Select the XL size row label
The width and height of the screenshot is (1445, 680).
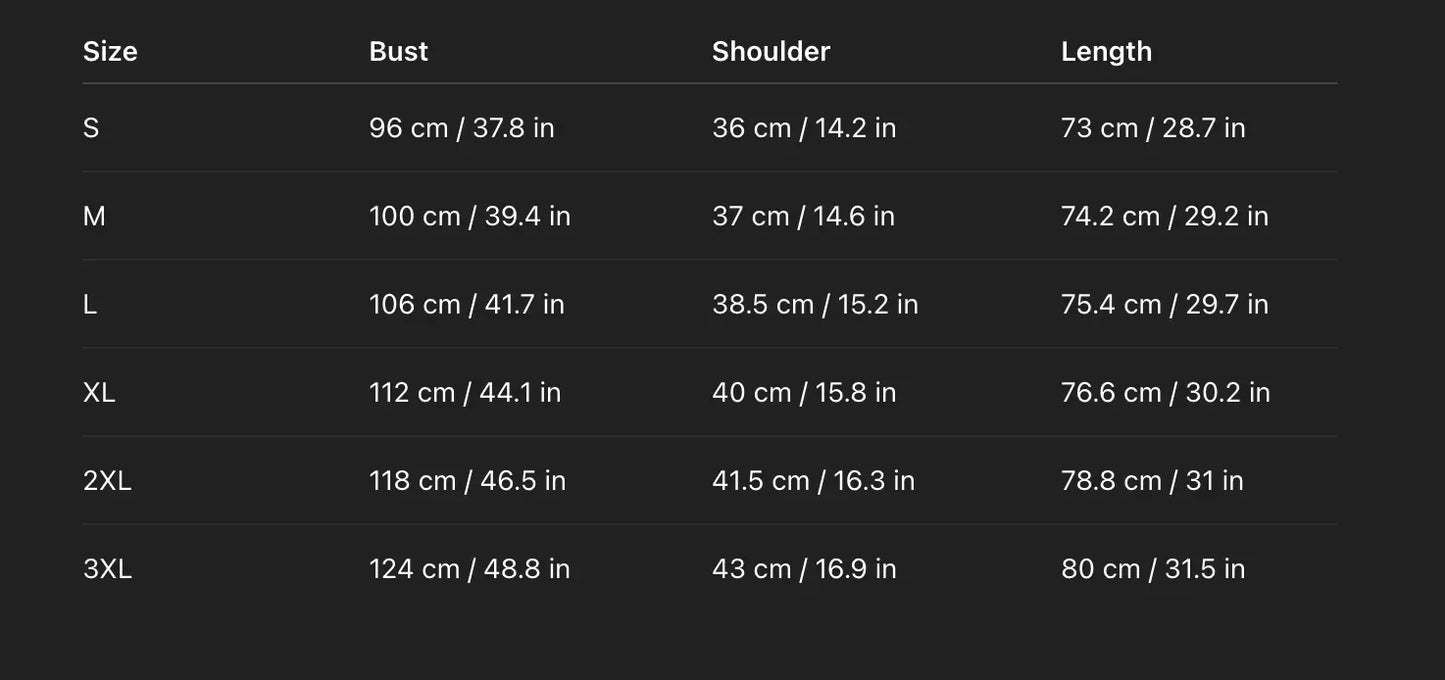99,392
